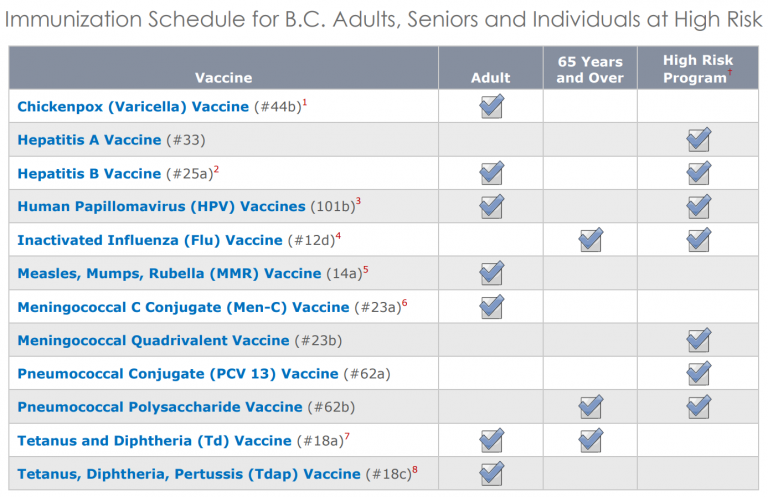The height and width of the screenshot is (497, 768).
Task: Click footnote 8 beside Tdap vaccine
Action: [415, 470]
